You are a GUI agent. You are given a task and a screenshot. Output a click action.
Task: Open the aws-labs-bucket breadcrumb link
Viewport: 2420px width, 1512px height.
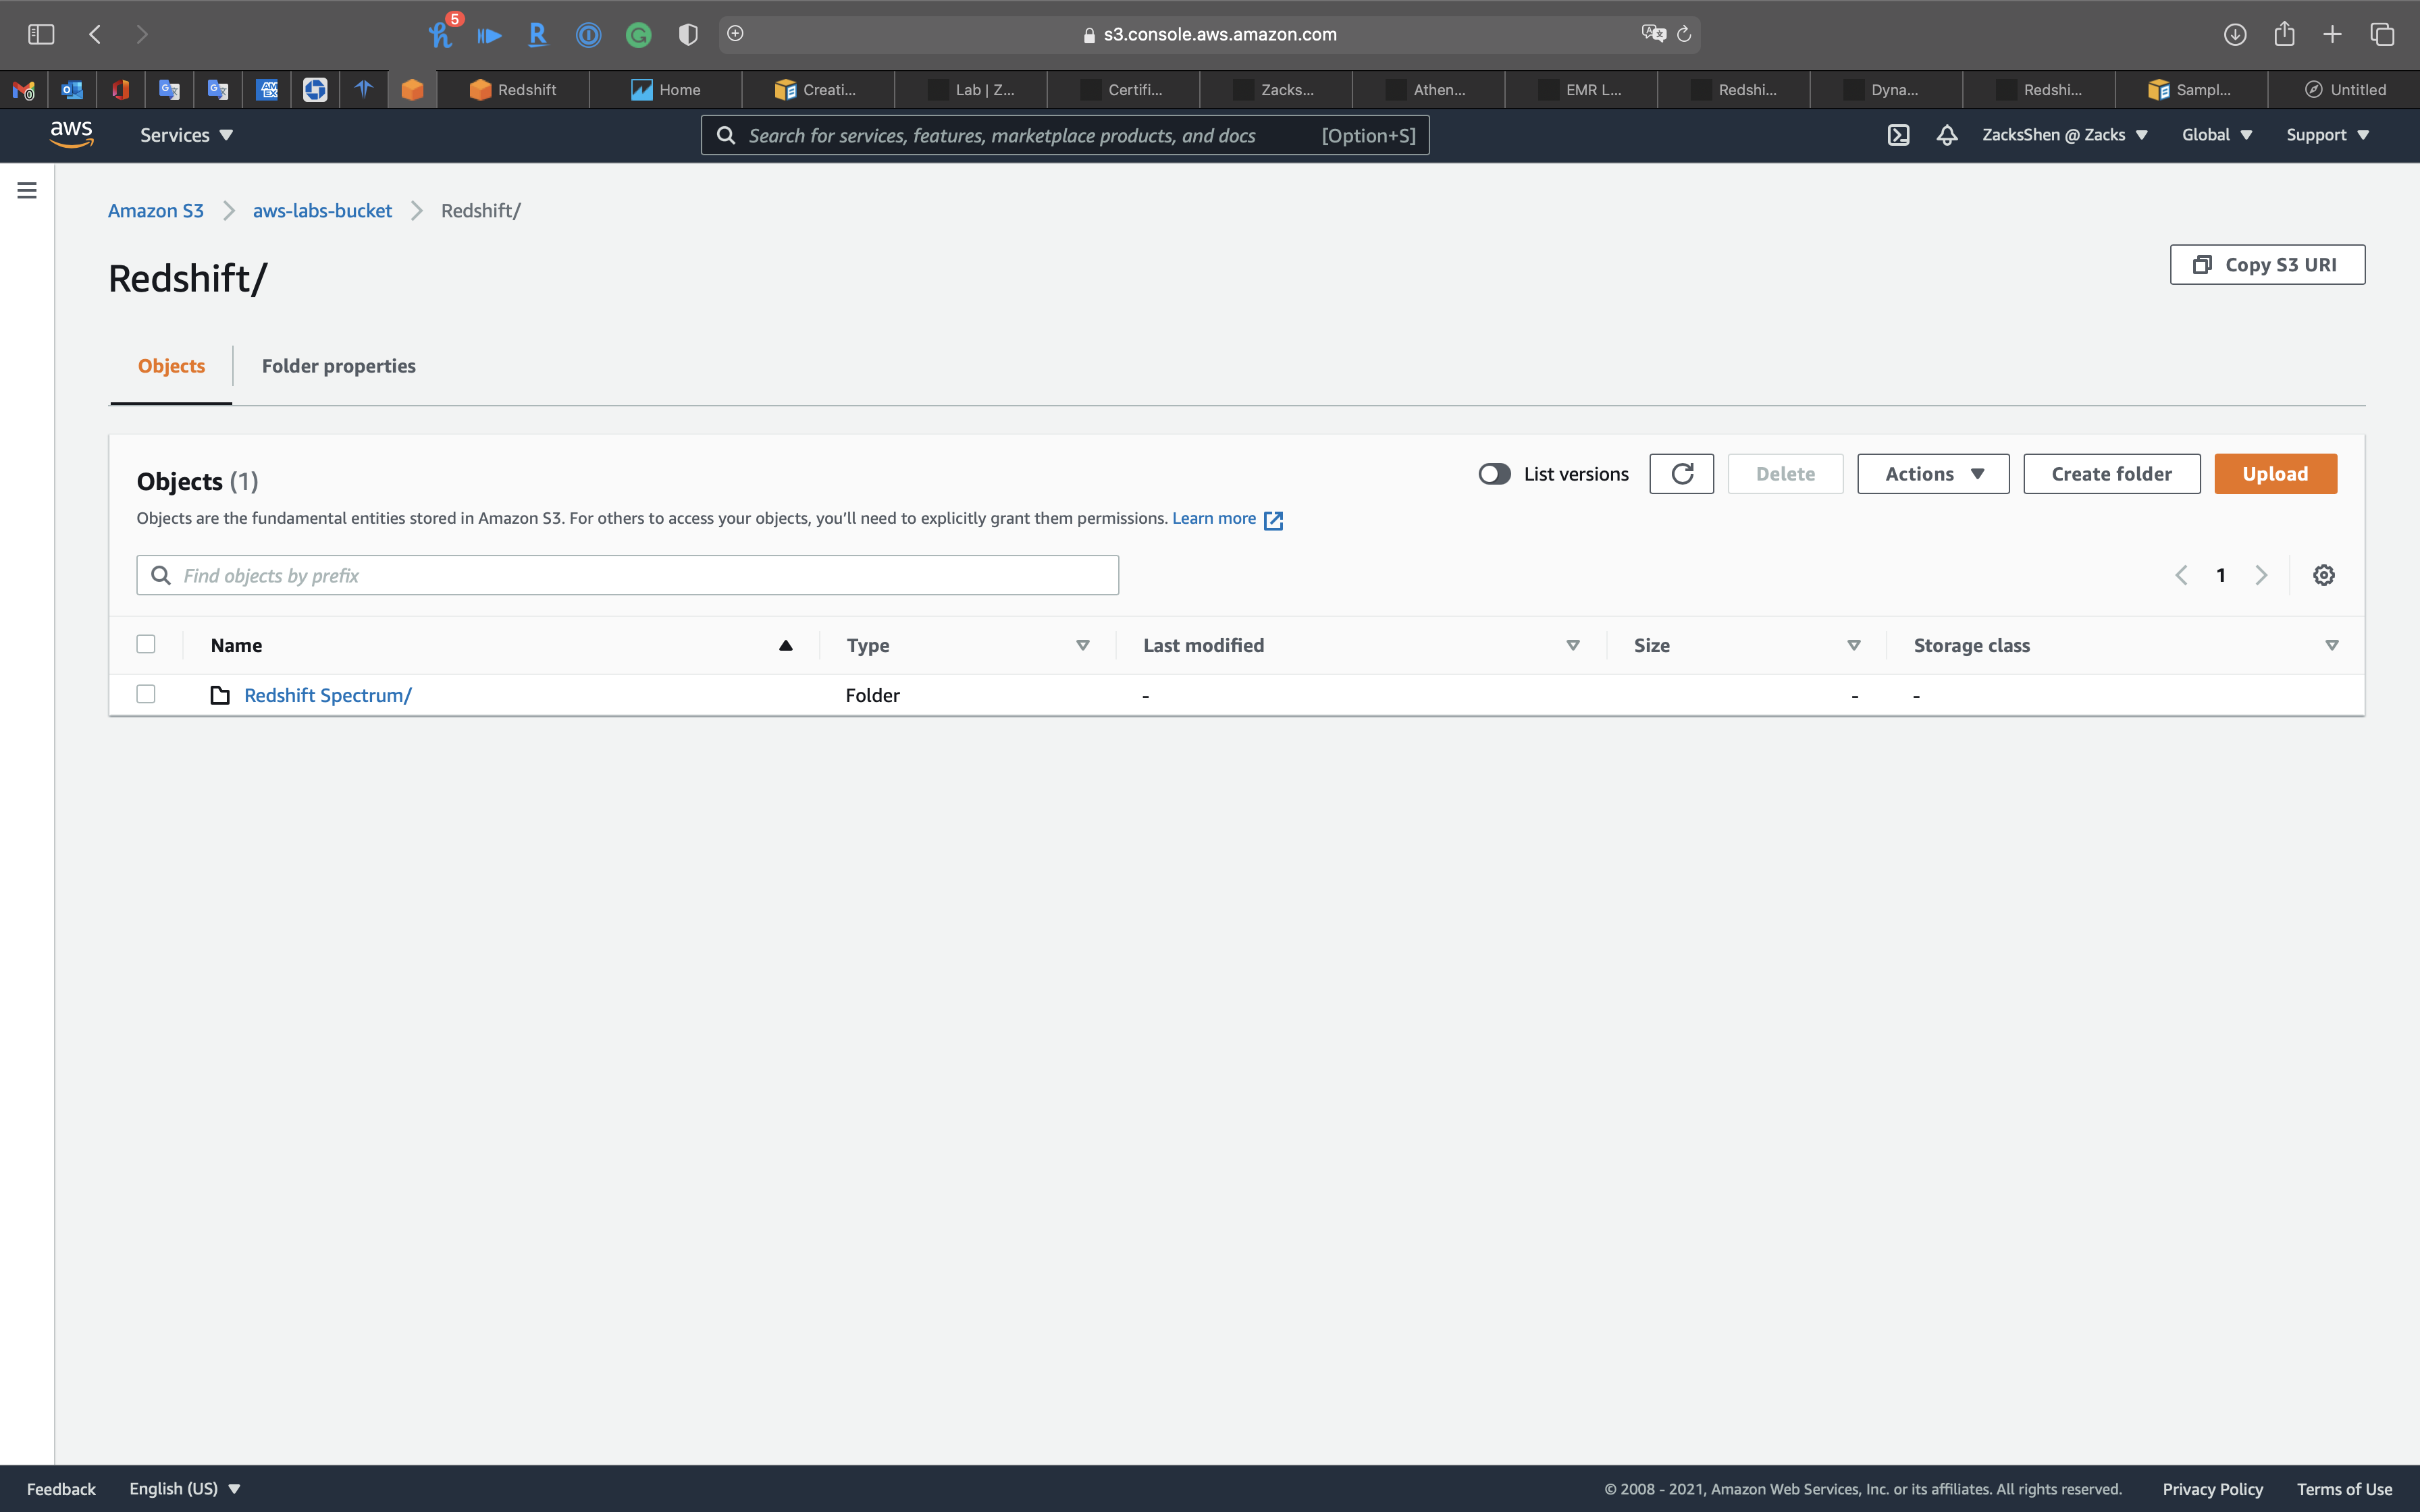coord(322,211)
